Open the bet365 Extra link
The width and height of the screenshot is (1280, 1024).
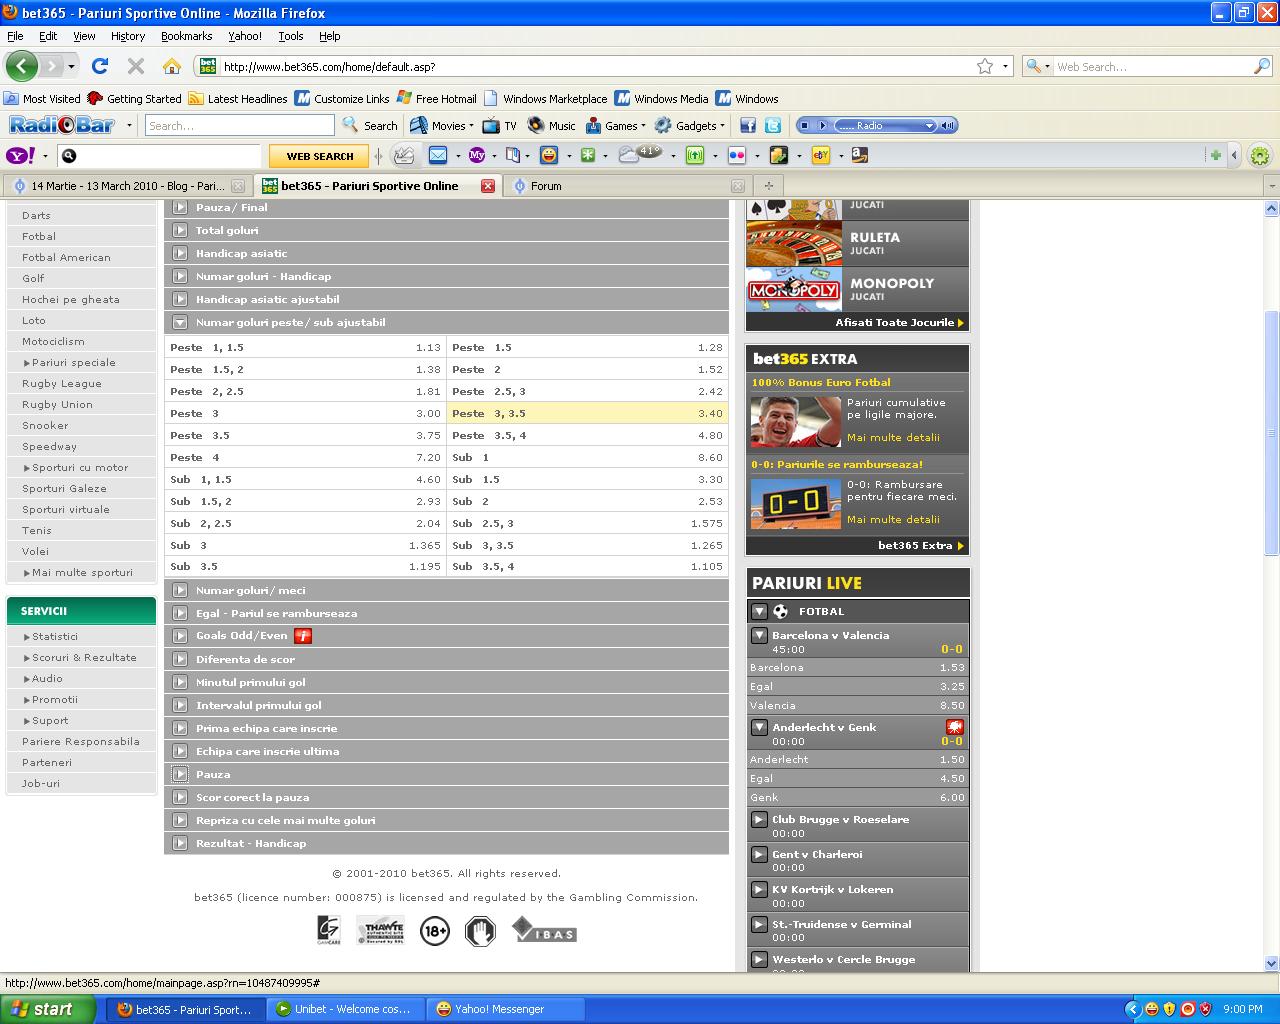(920, 546)
